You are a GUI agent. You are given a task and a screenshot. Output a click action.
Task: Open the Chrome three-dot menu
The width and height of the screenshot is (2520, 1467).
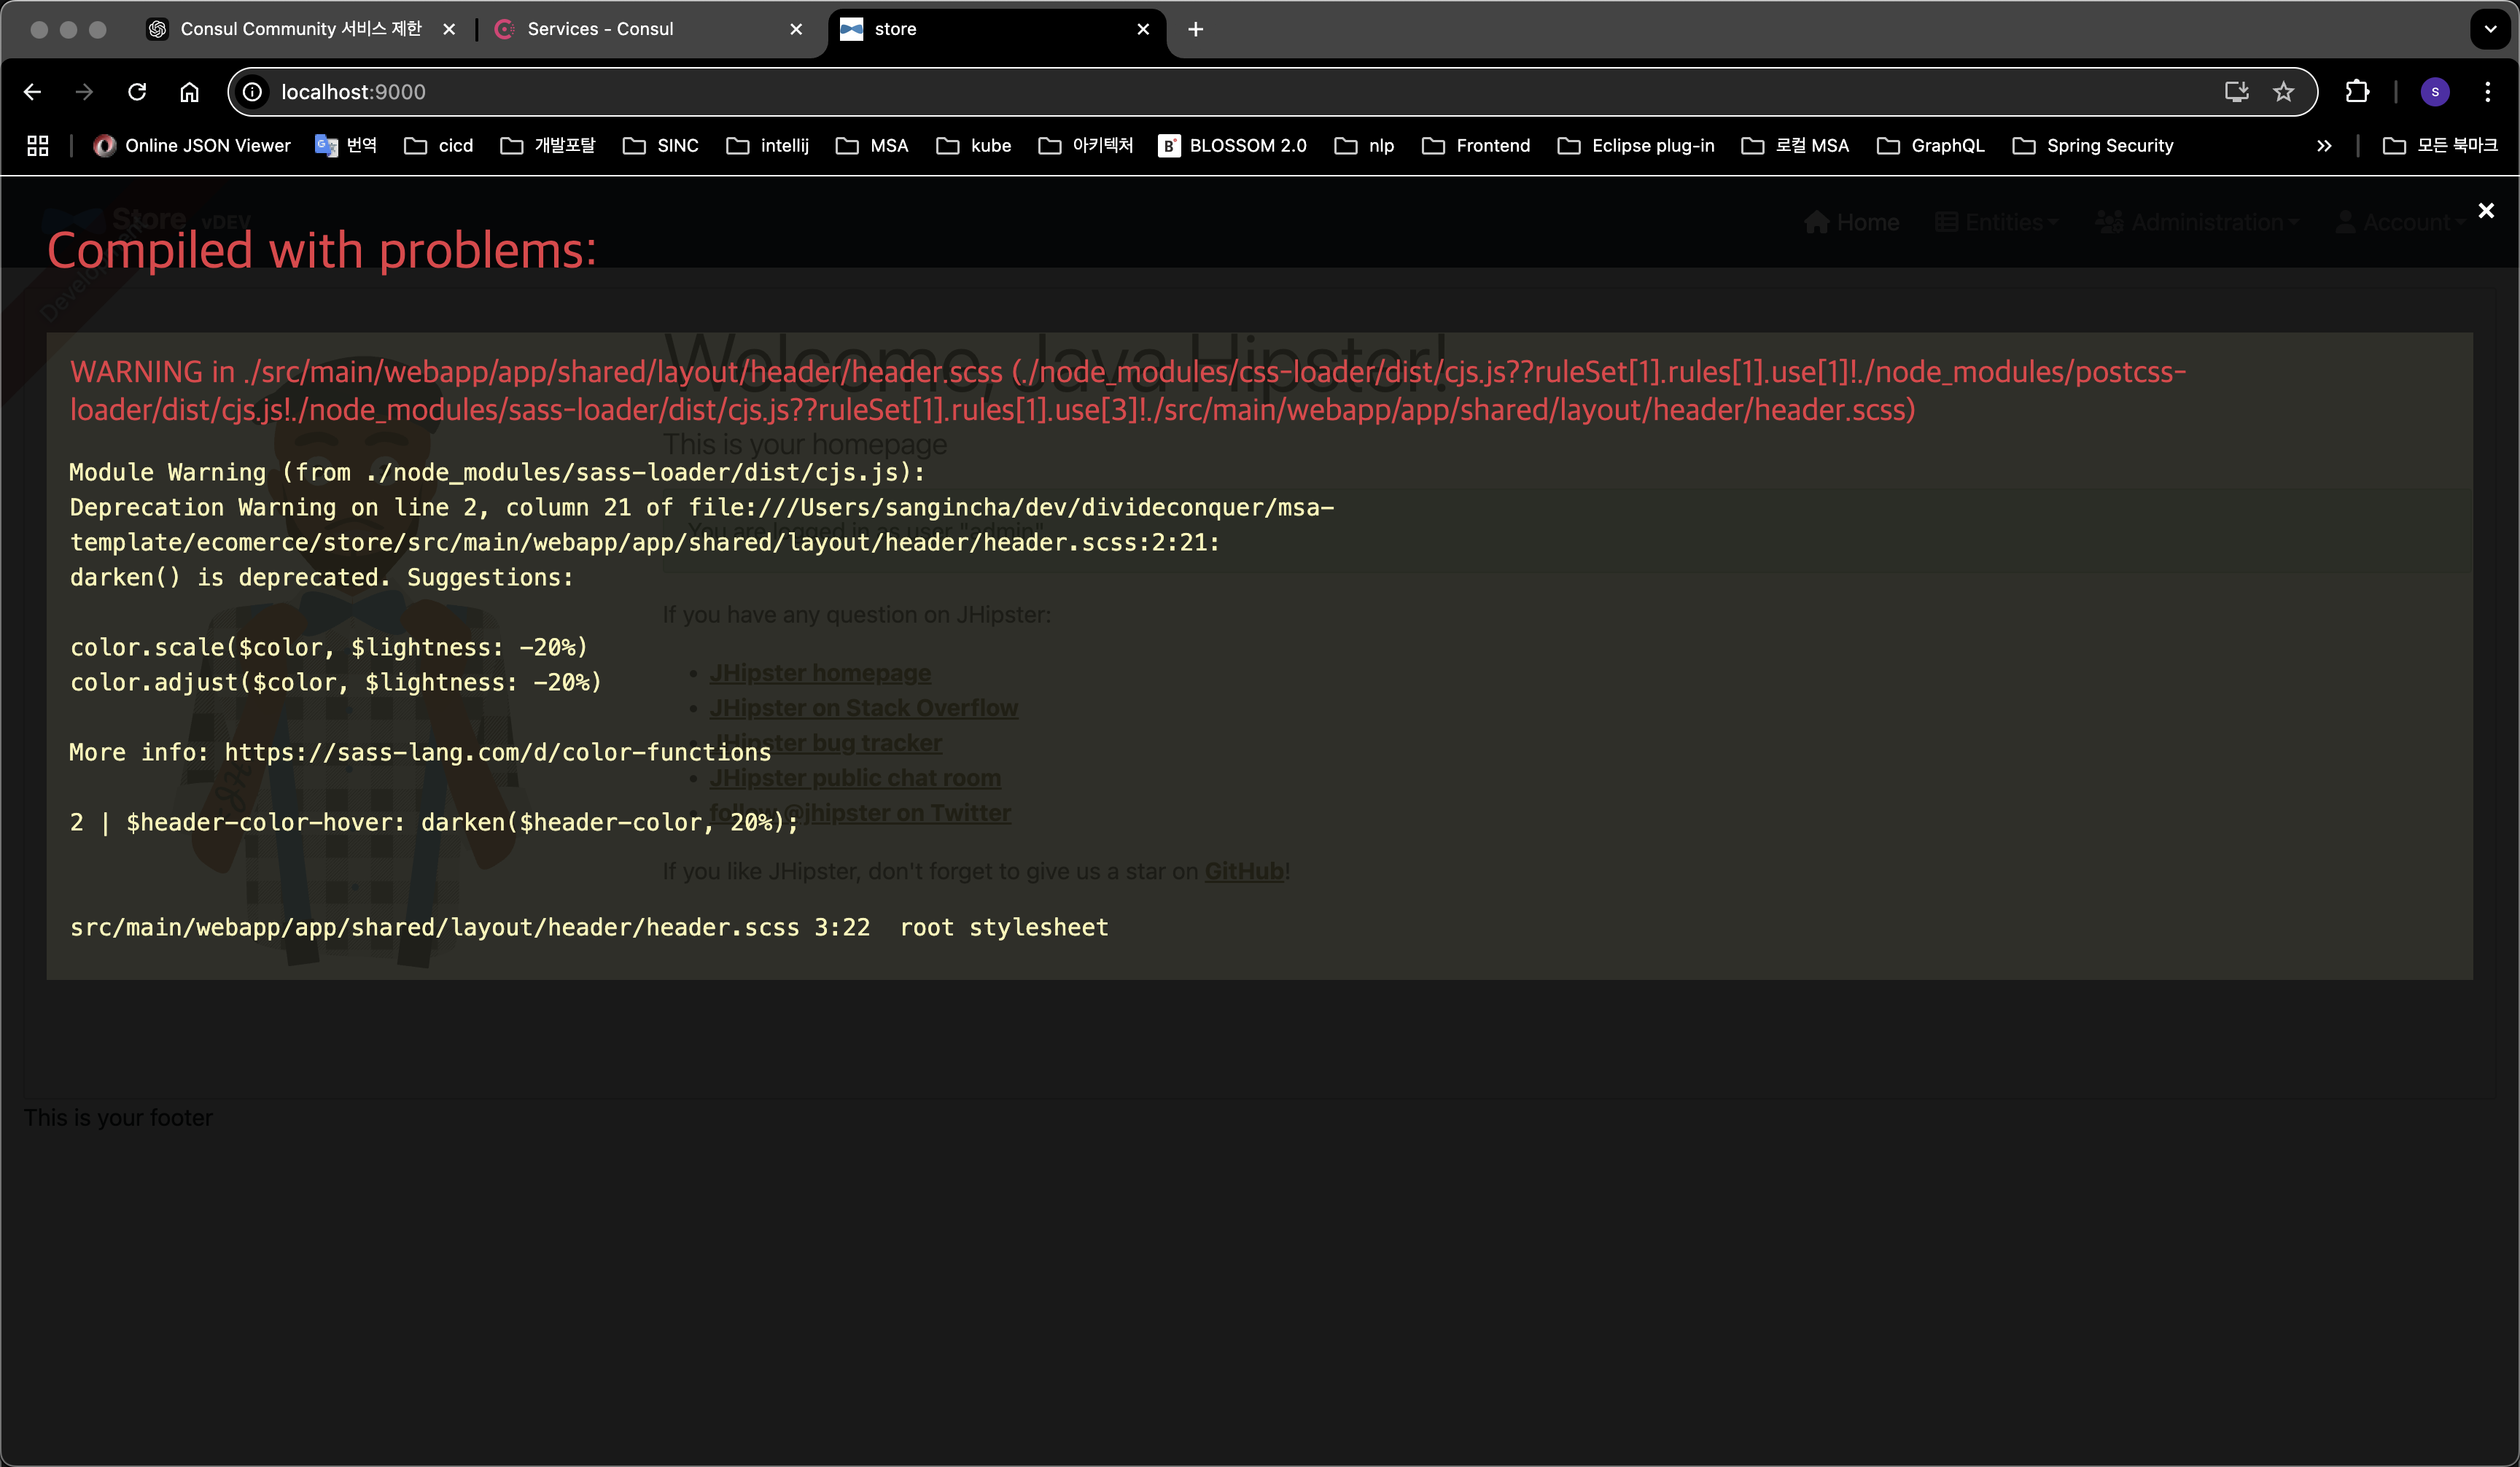pos(2487,92)
